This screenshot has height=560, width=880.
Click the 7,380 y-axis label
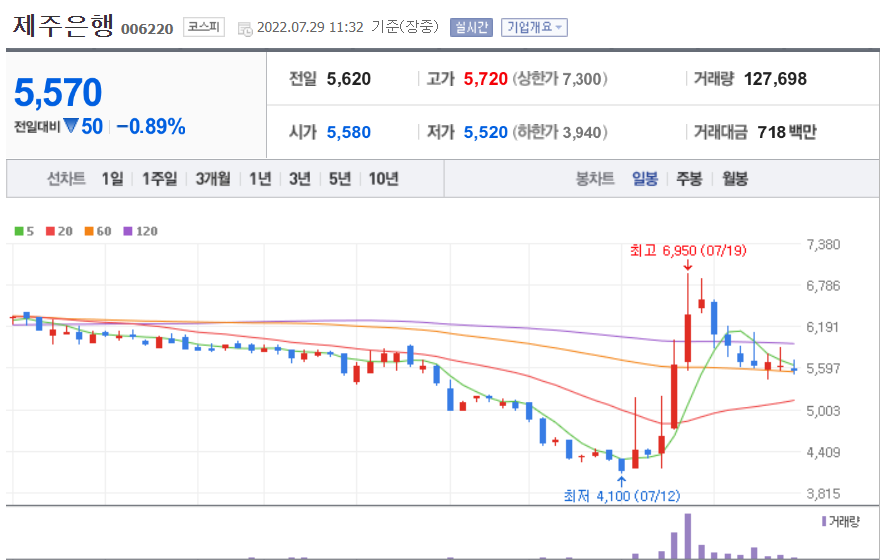pos(823,244)
